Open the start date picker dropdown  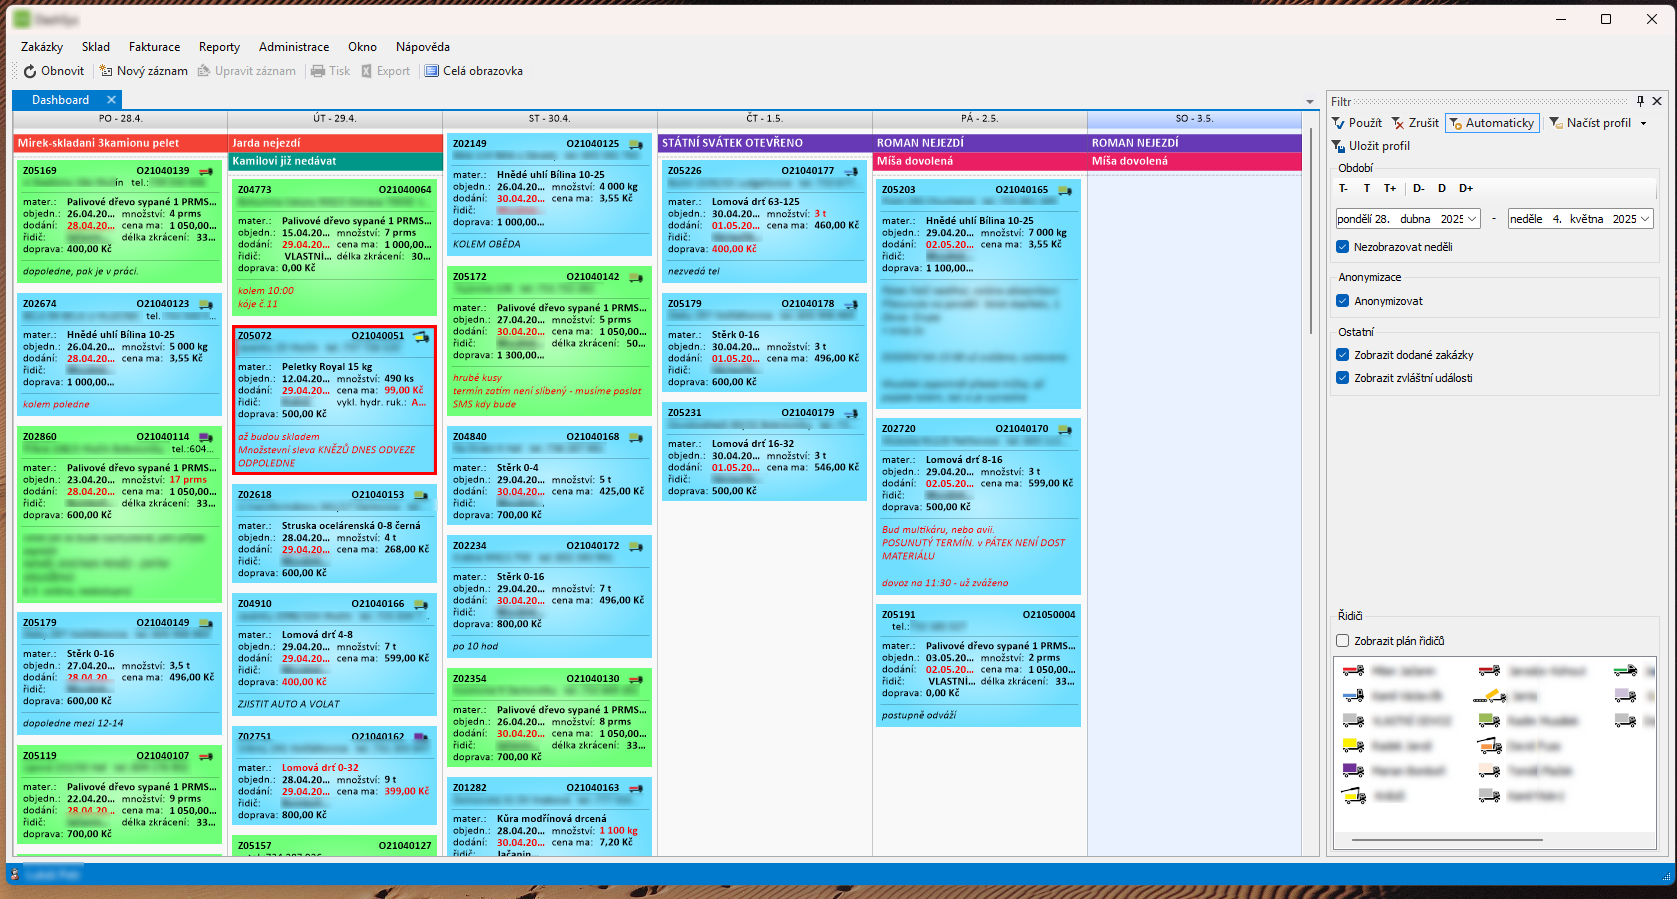pyautogui.click(x=1472, y=219)
